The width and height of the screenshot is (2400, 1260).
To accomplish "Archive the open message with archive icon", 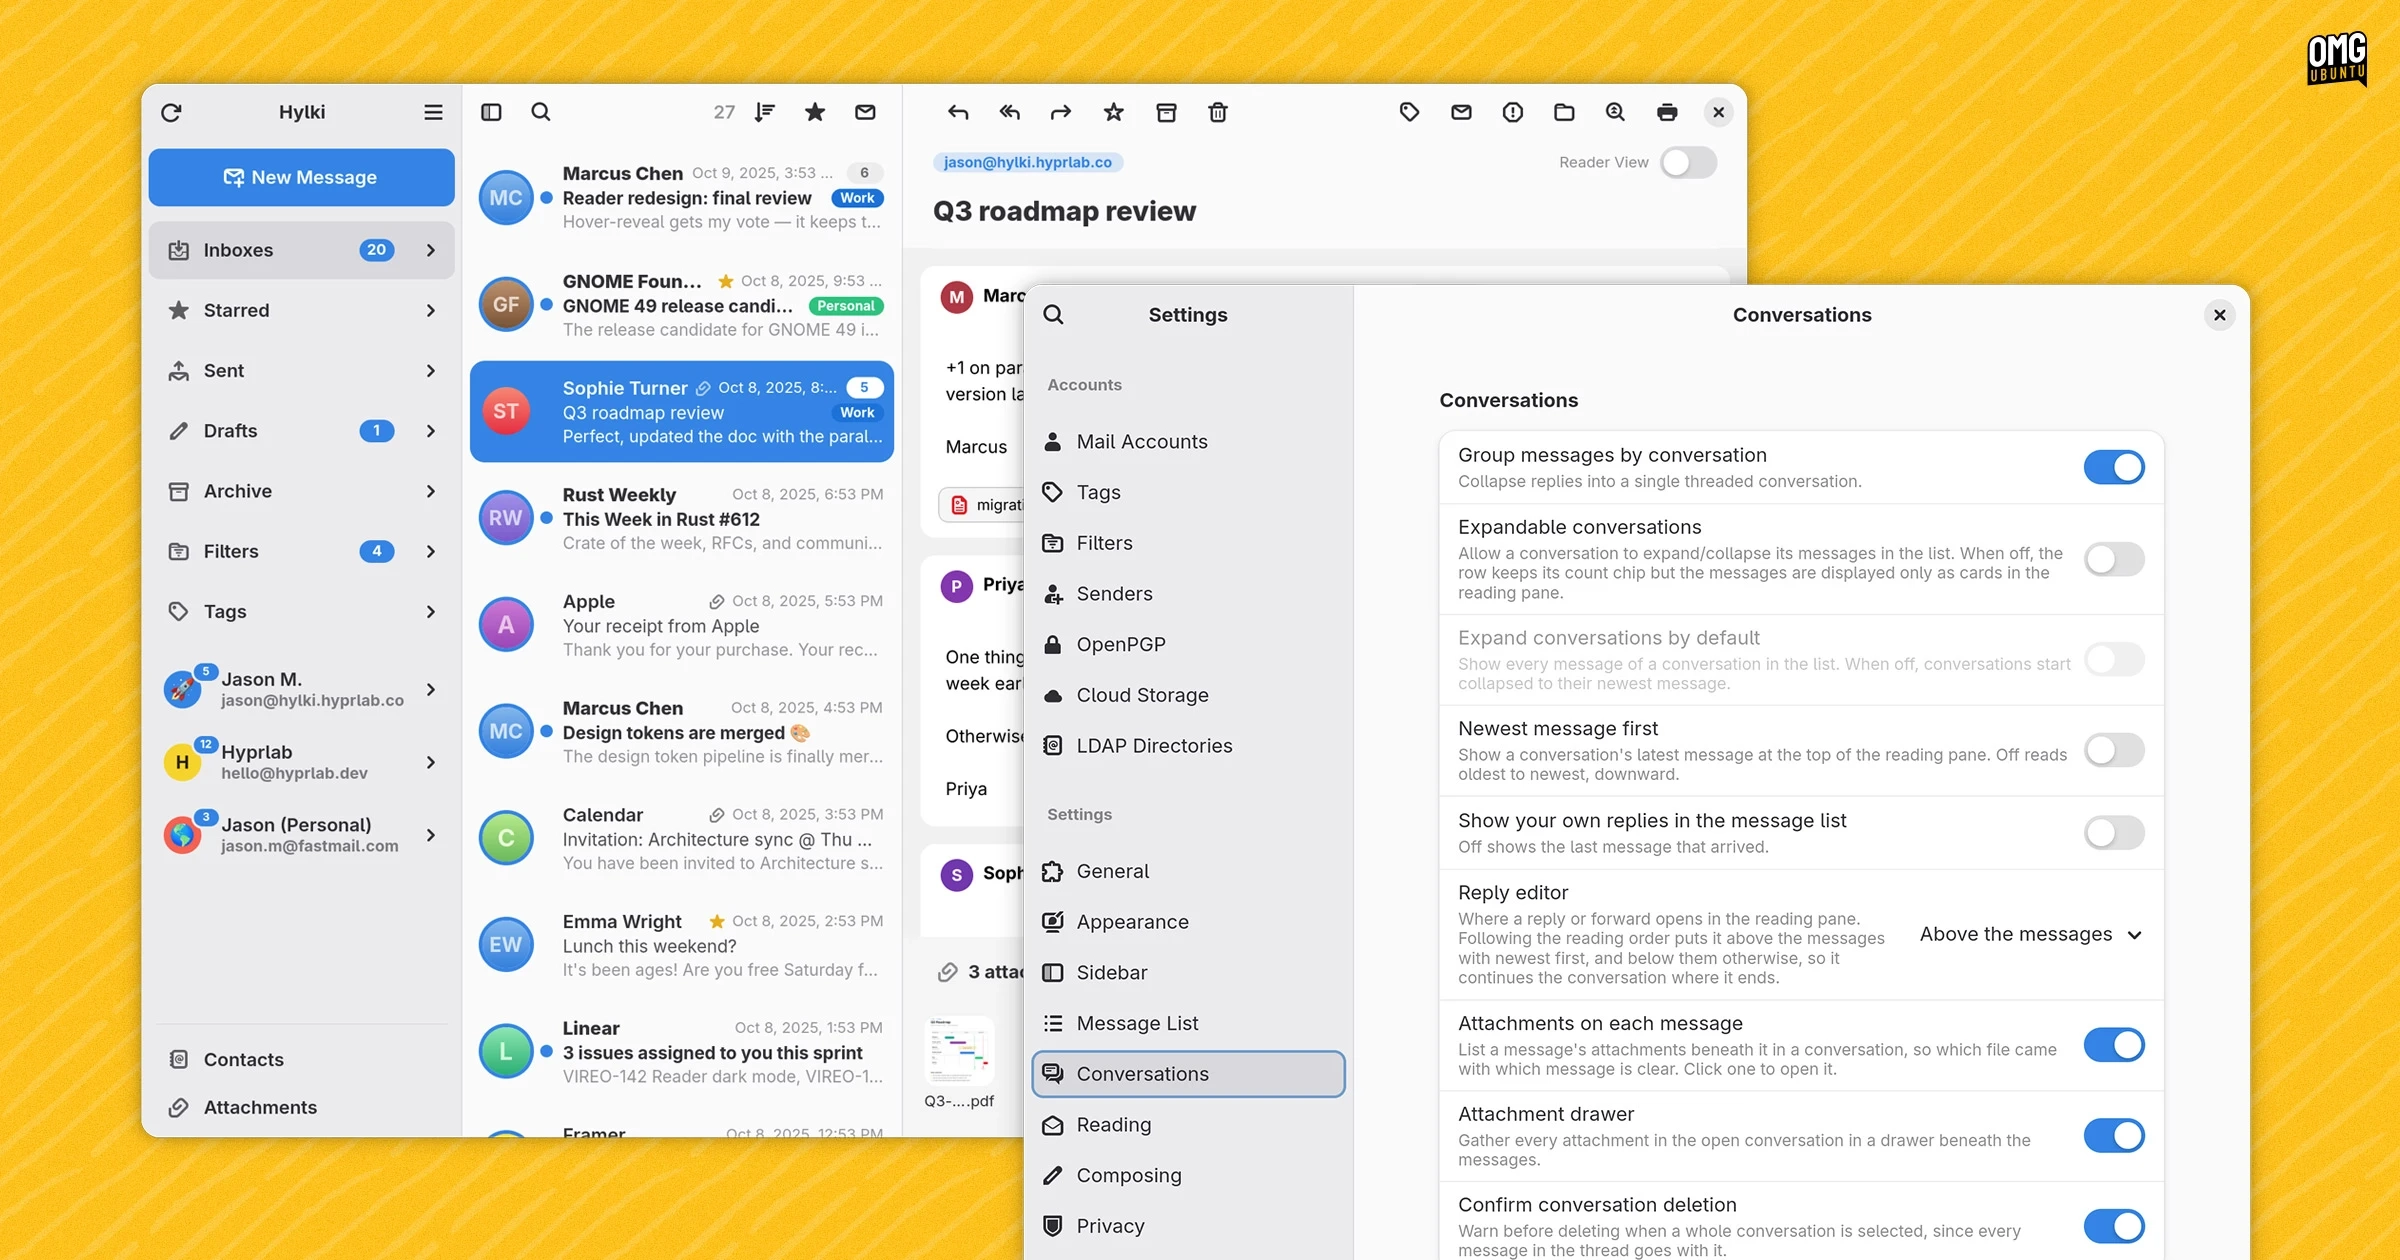I will pyautogui.click(x=1166, y=112).
